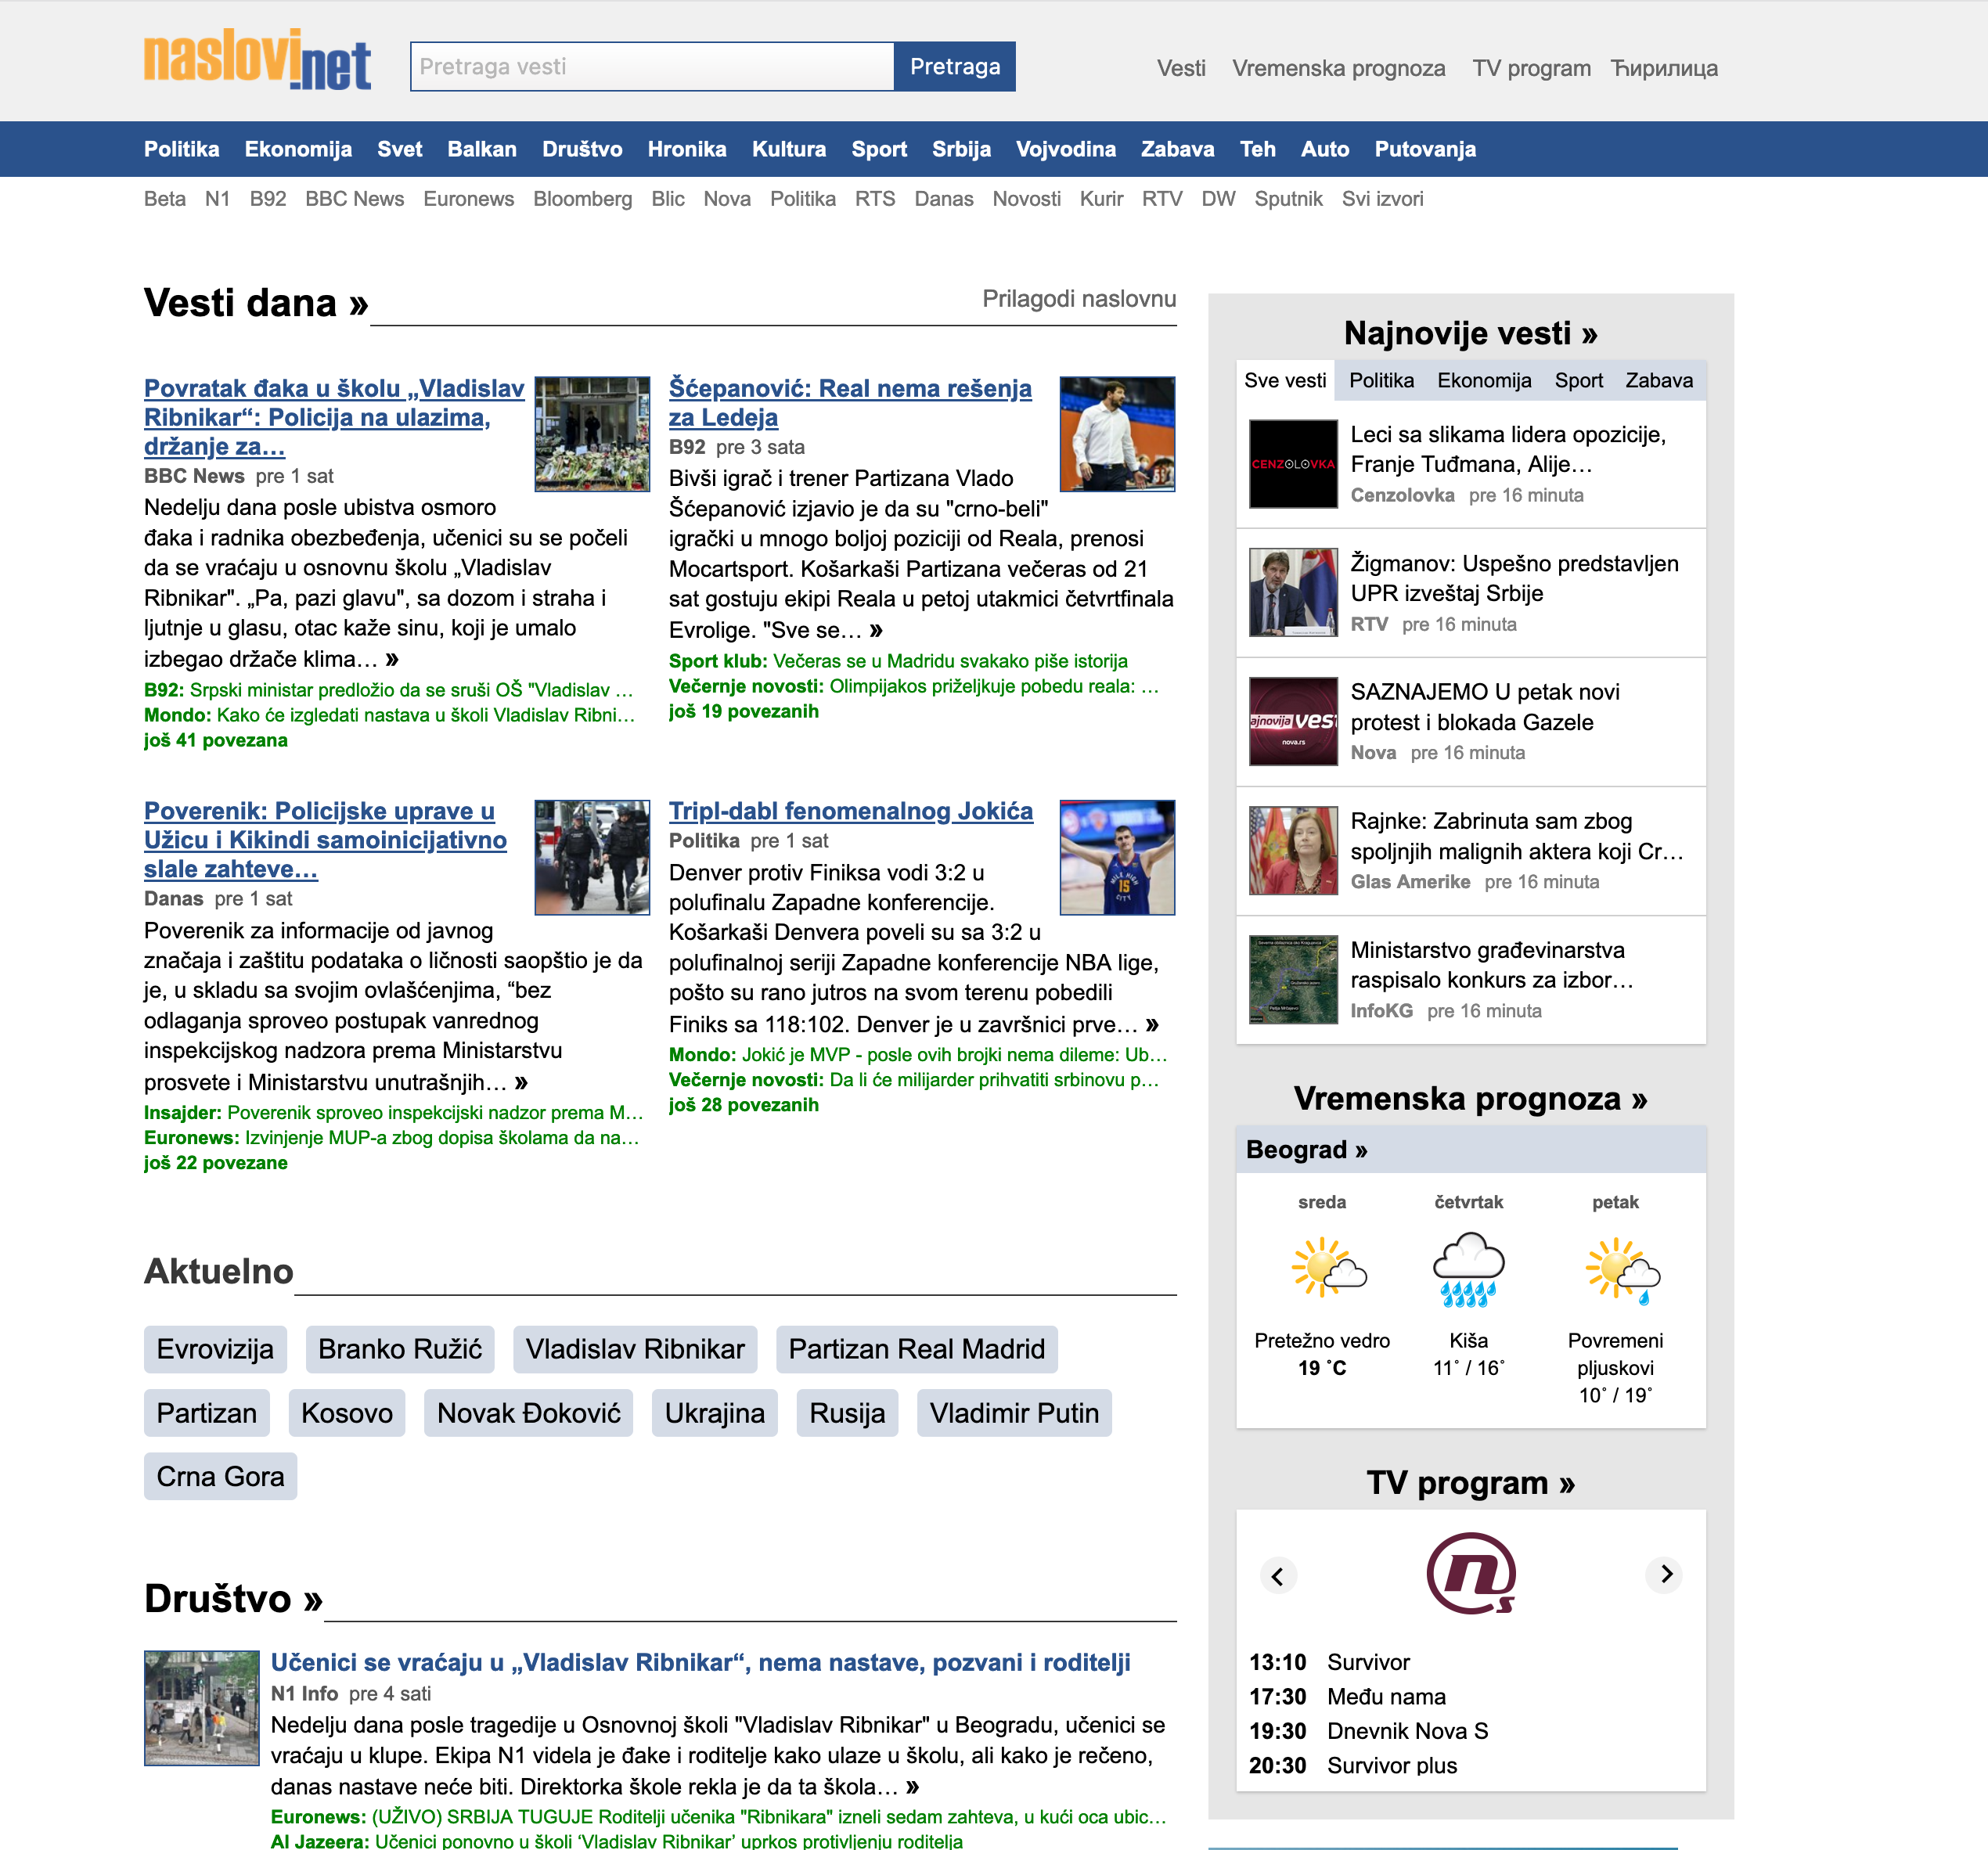Click the Pretraga search button
This screenshot has height=1850, width=1988.
click(955, 67)
